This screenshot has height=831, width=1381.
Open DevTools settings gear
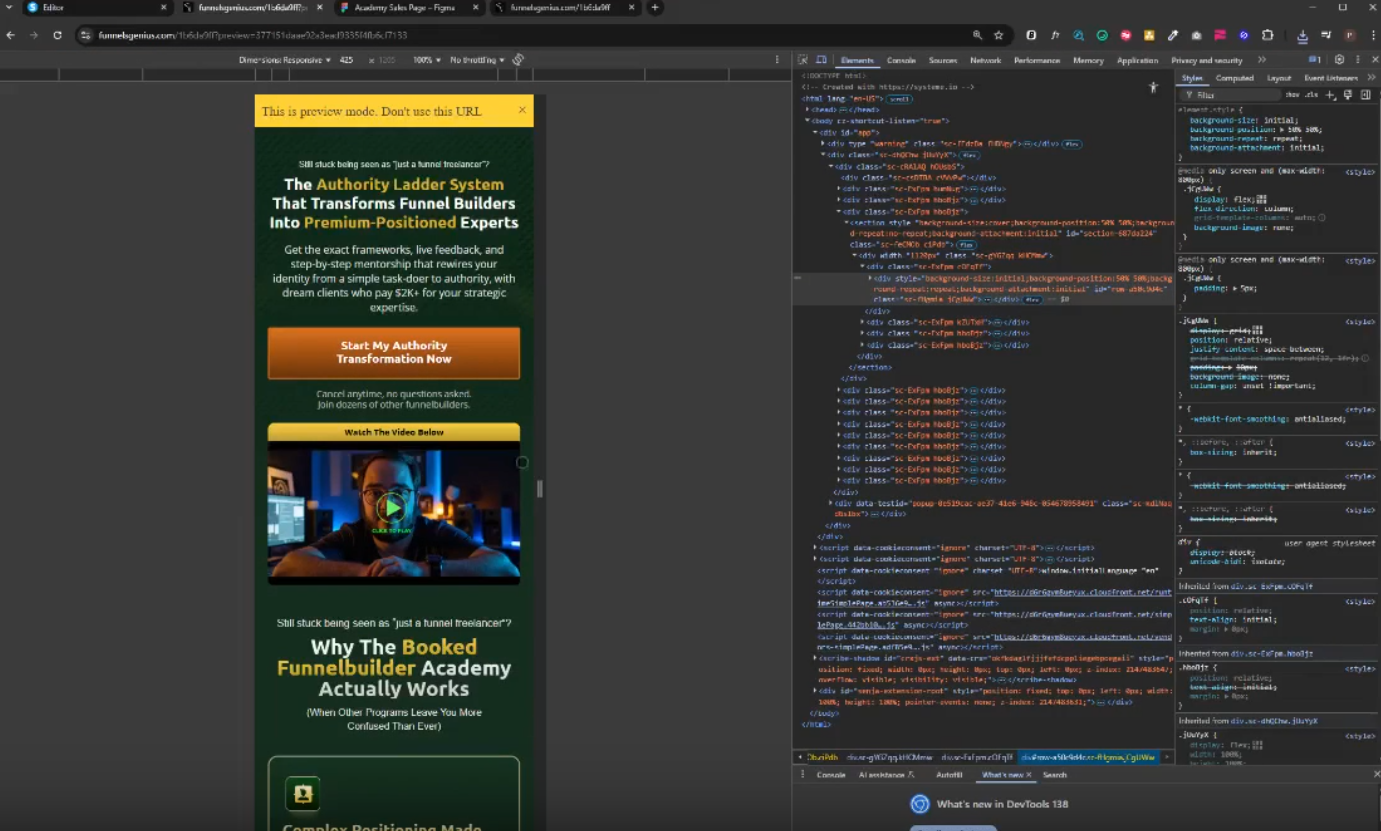1339,60
